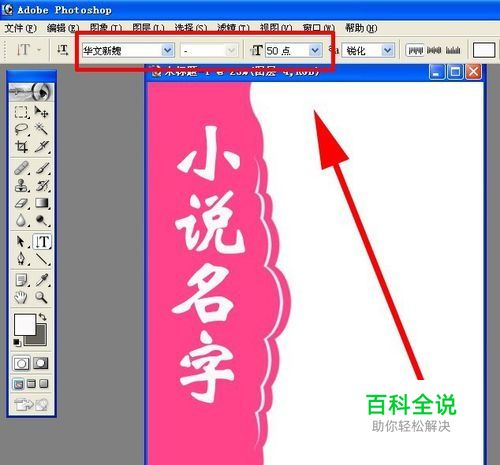The height and width of the screenshot is (465, 500).
Task: Select the History Brush tool
Action: [x=42, y=185]
